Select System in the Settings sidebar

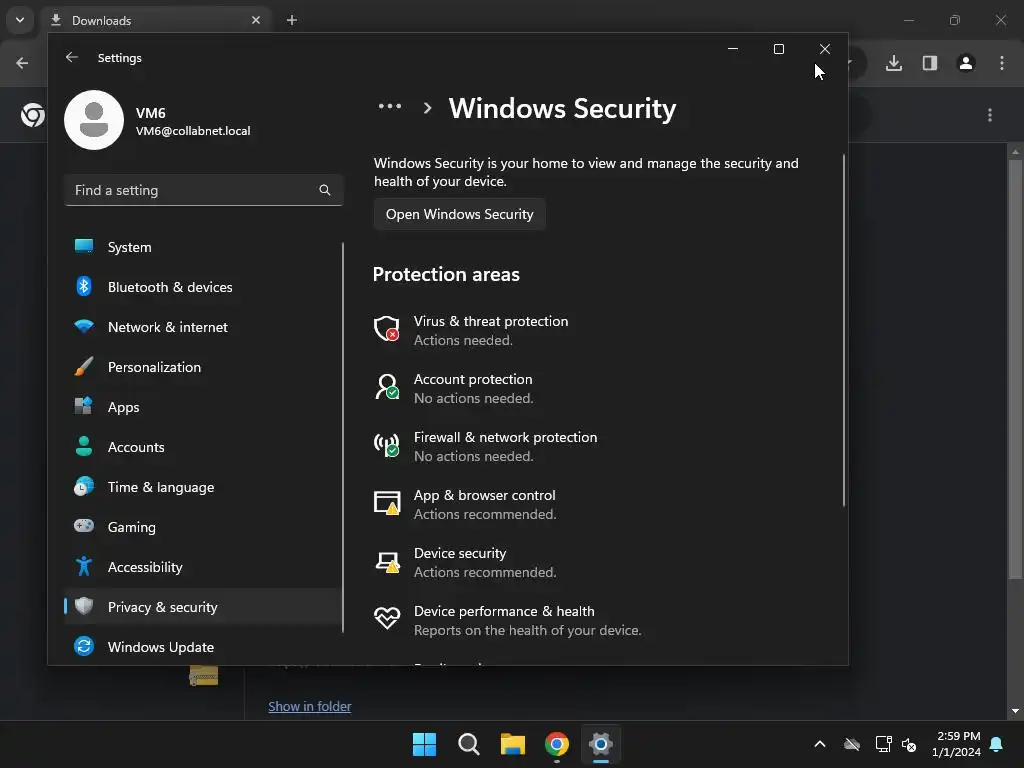pos(203,247)
